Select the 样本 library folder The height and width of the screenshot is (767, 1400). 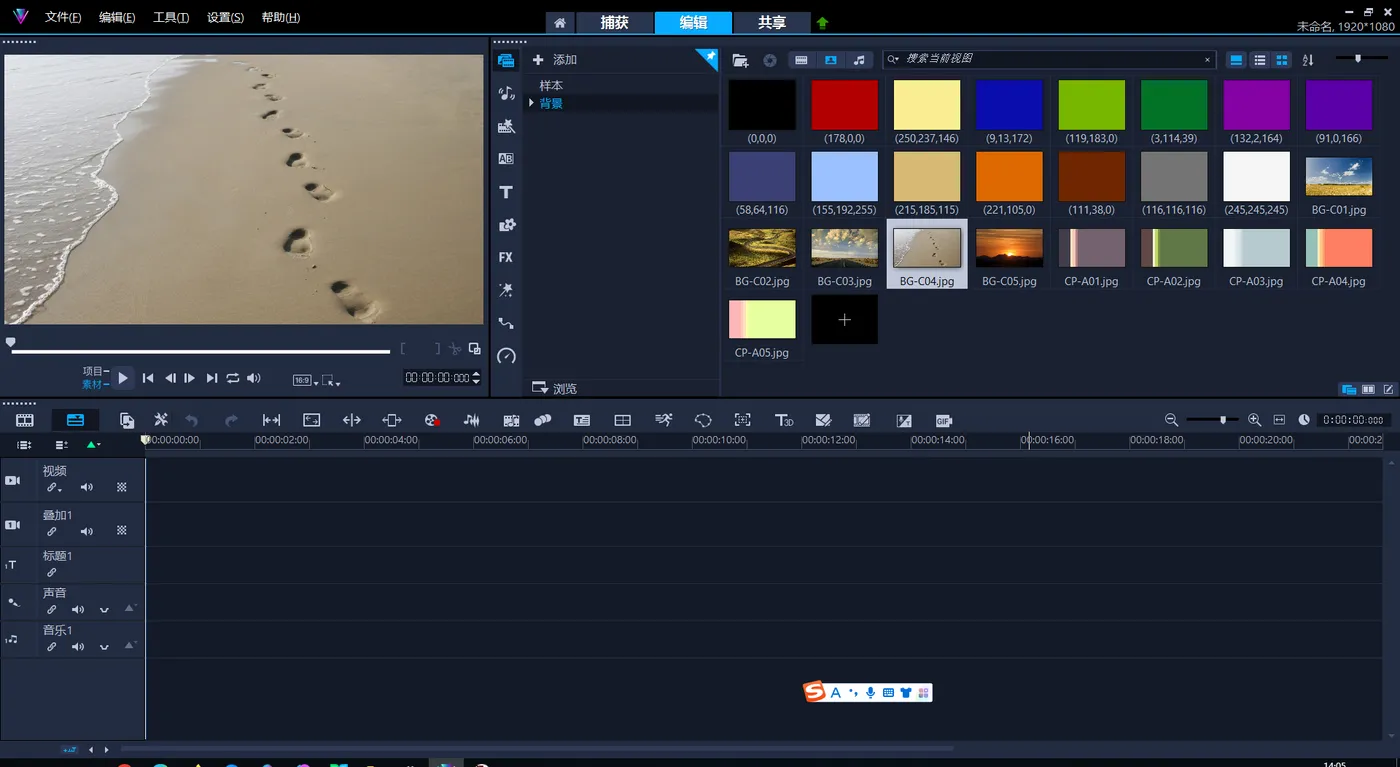[x=551, y=86]
